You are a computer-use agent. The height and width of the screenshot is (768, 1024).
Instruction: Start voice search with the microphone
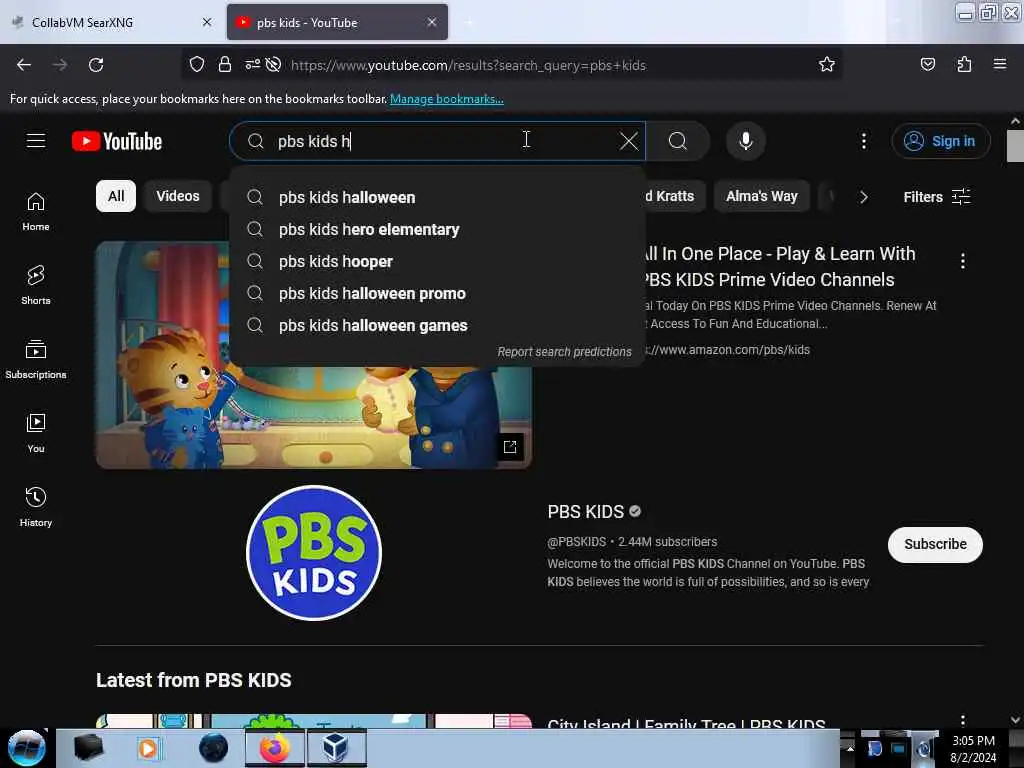(746, 141)
